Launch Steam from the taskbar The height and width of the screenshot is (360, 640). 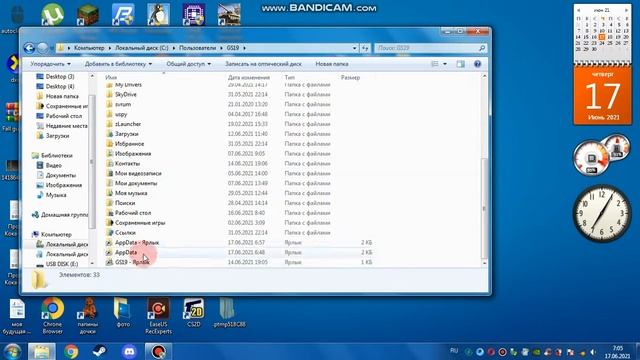click(x=99, y=351)
